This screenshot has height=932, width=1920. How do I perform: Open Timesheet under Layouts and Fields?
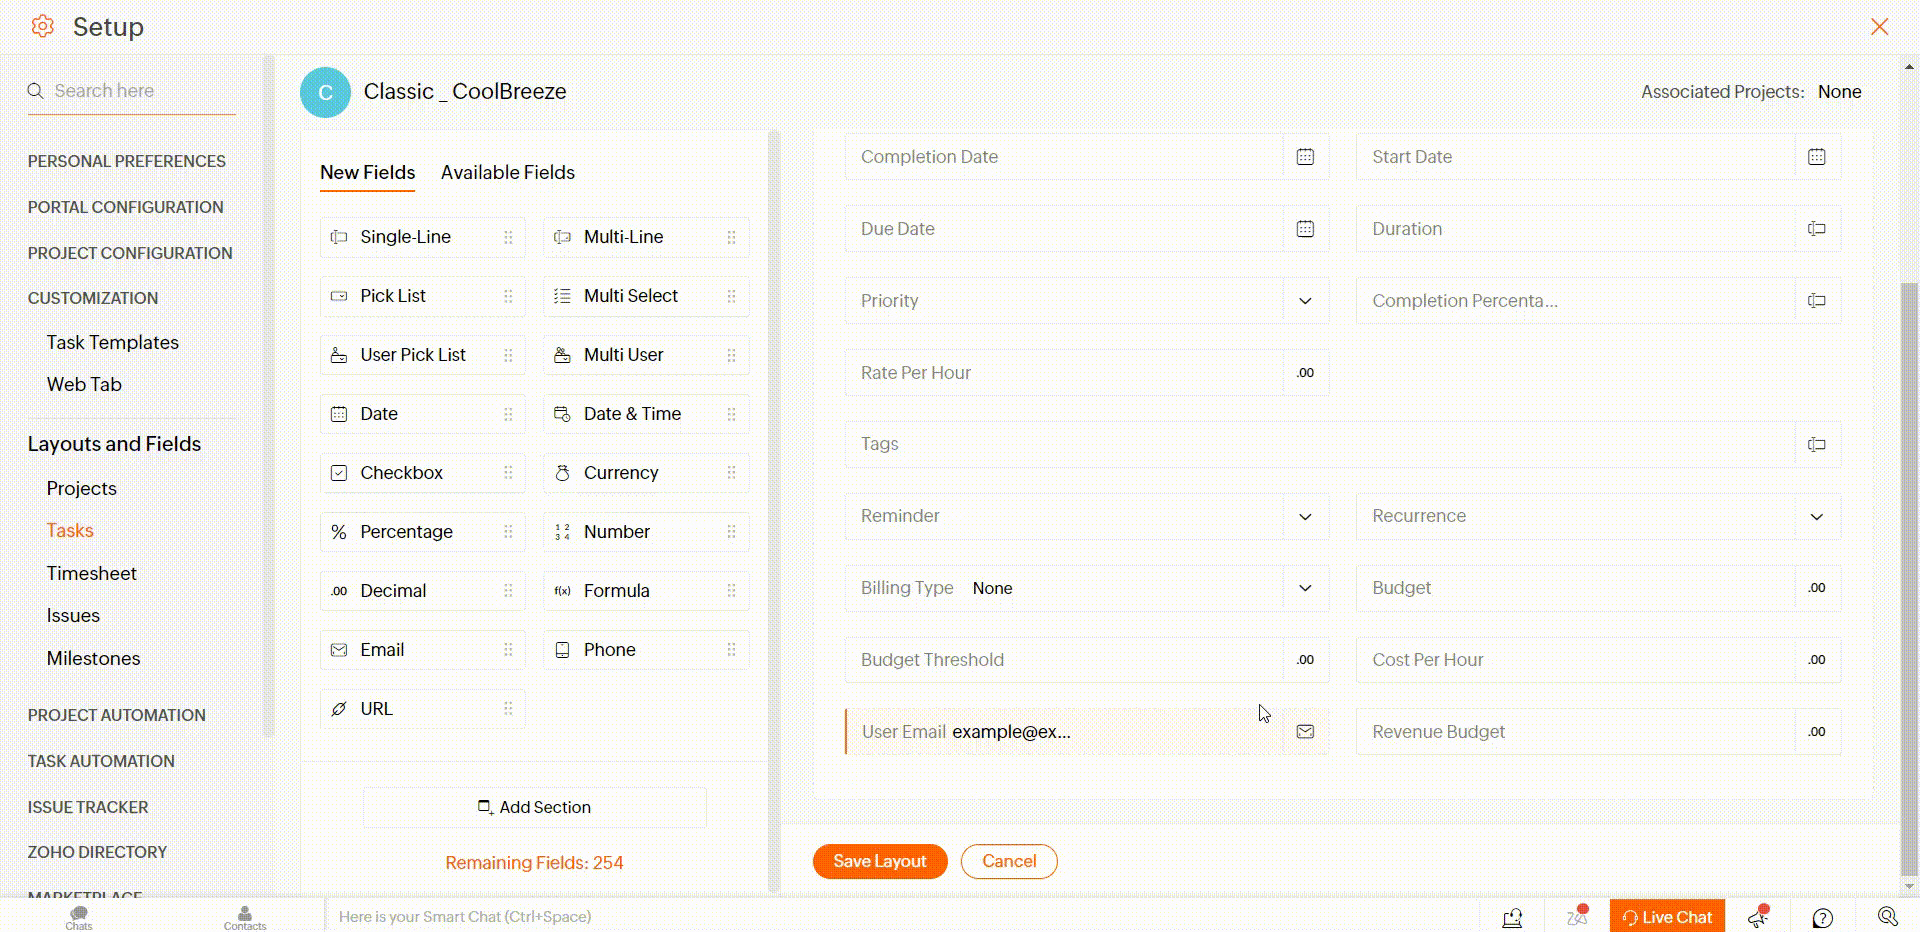click(x=91, y=573)
